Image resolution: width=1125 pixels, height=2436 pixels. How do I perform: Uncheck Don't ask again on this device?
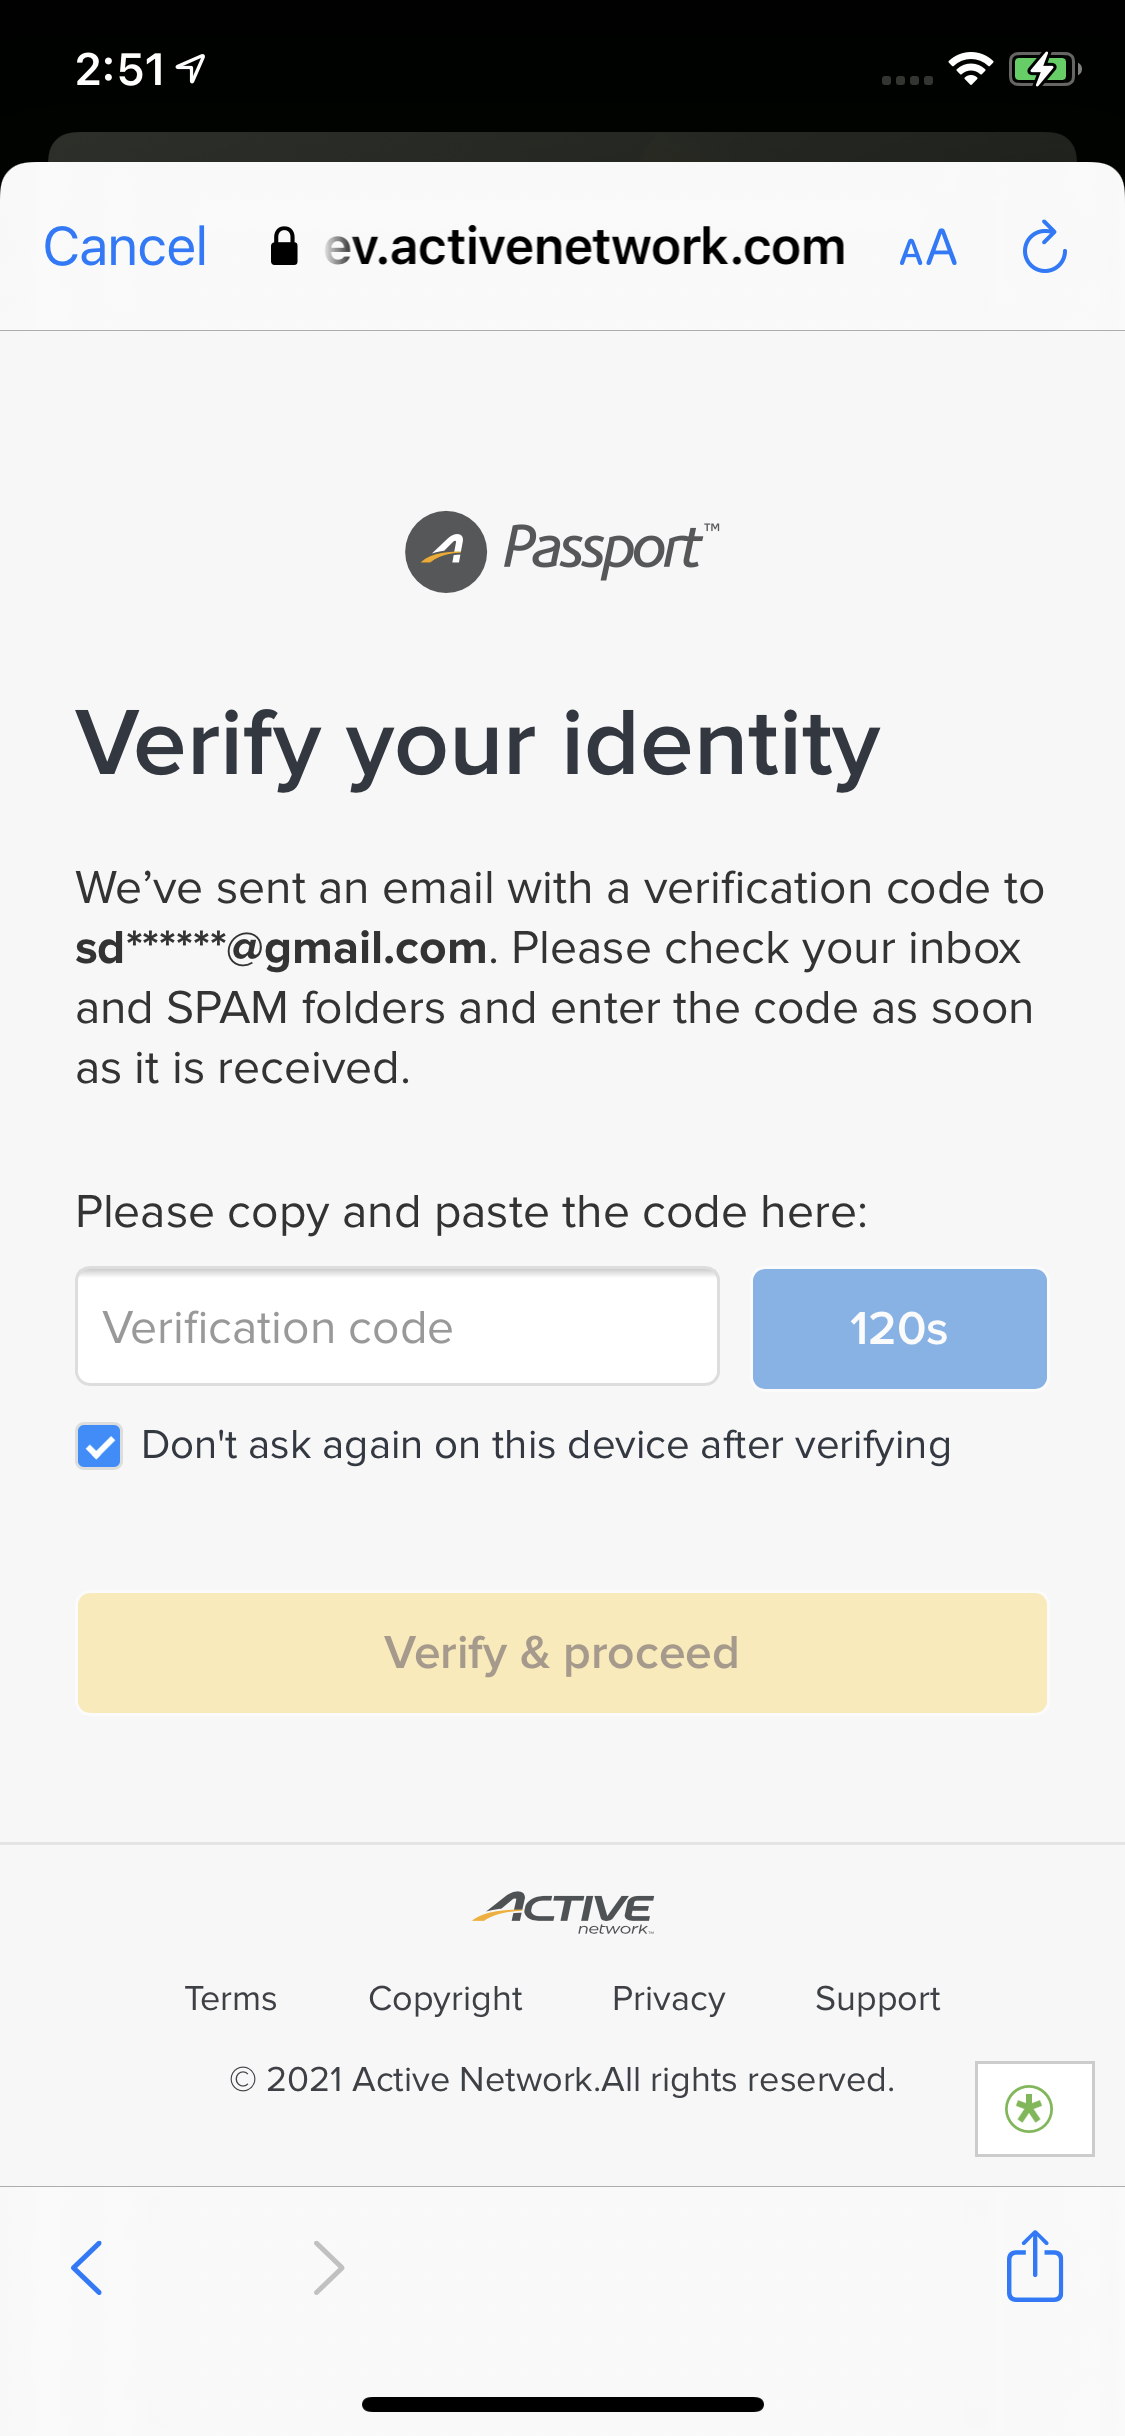(99, 1446)
